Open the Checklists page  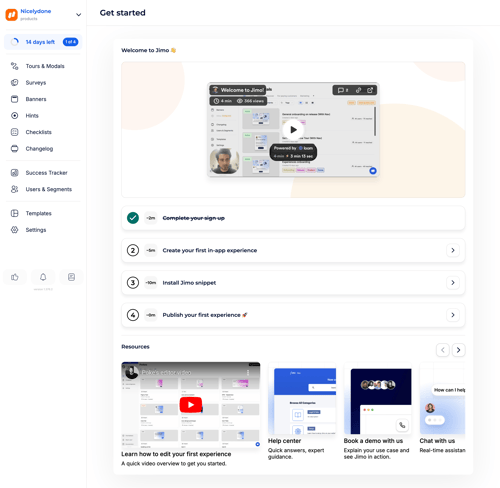coord(43,132)
